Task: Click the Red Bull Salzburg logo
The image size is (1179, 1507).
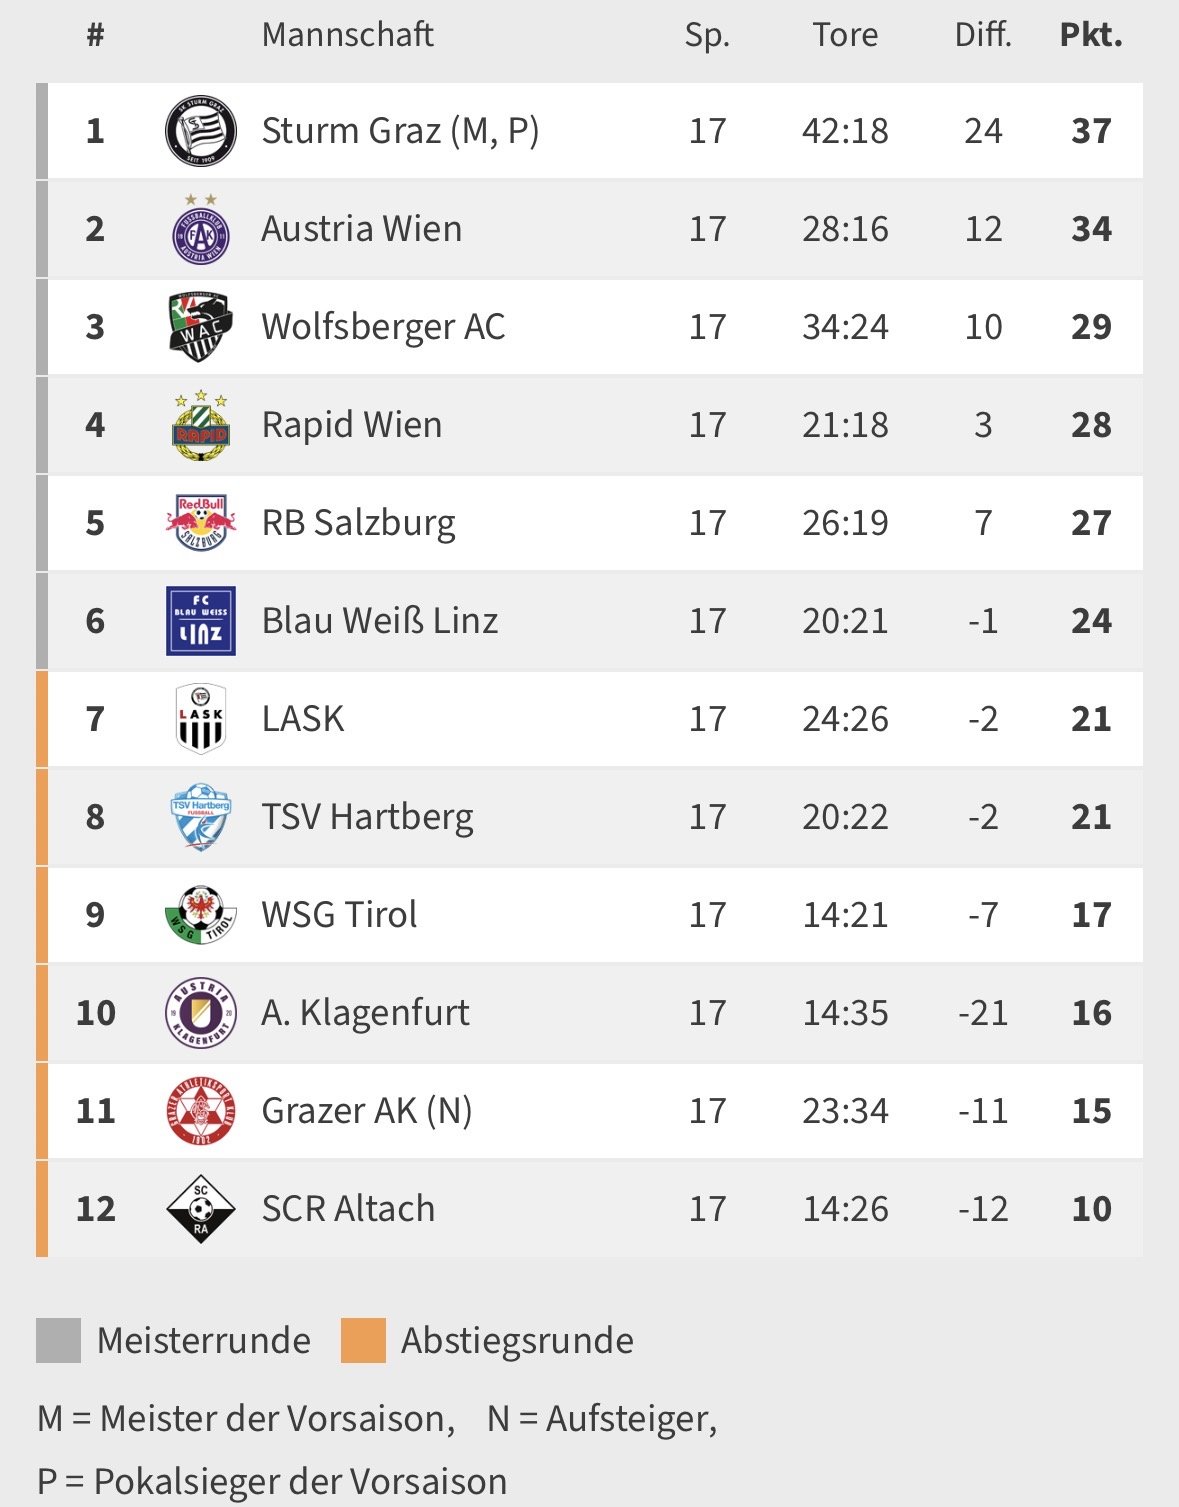Action: (x=200, y=523)
